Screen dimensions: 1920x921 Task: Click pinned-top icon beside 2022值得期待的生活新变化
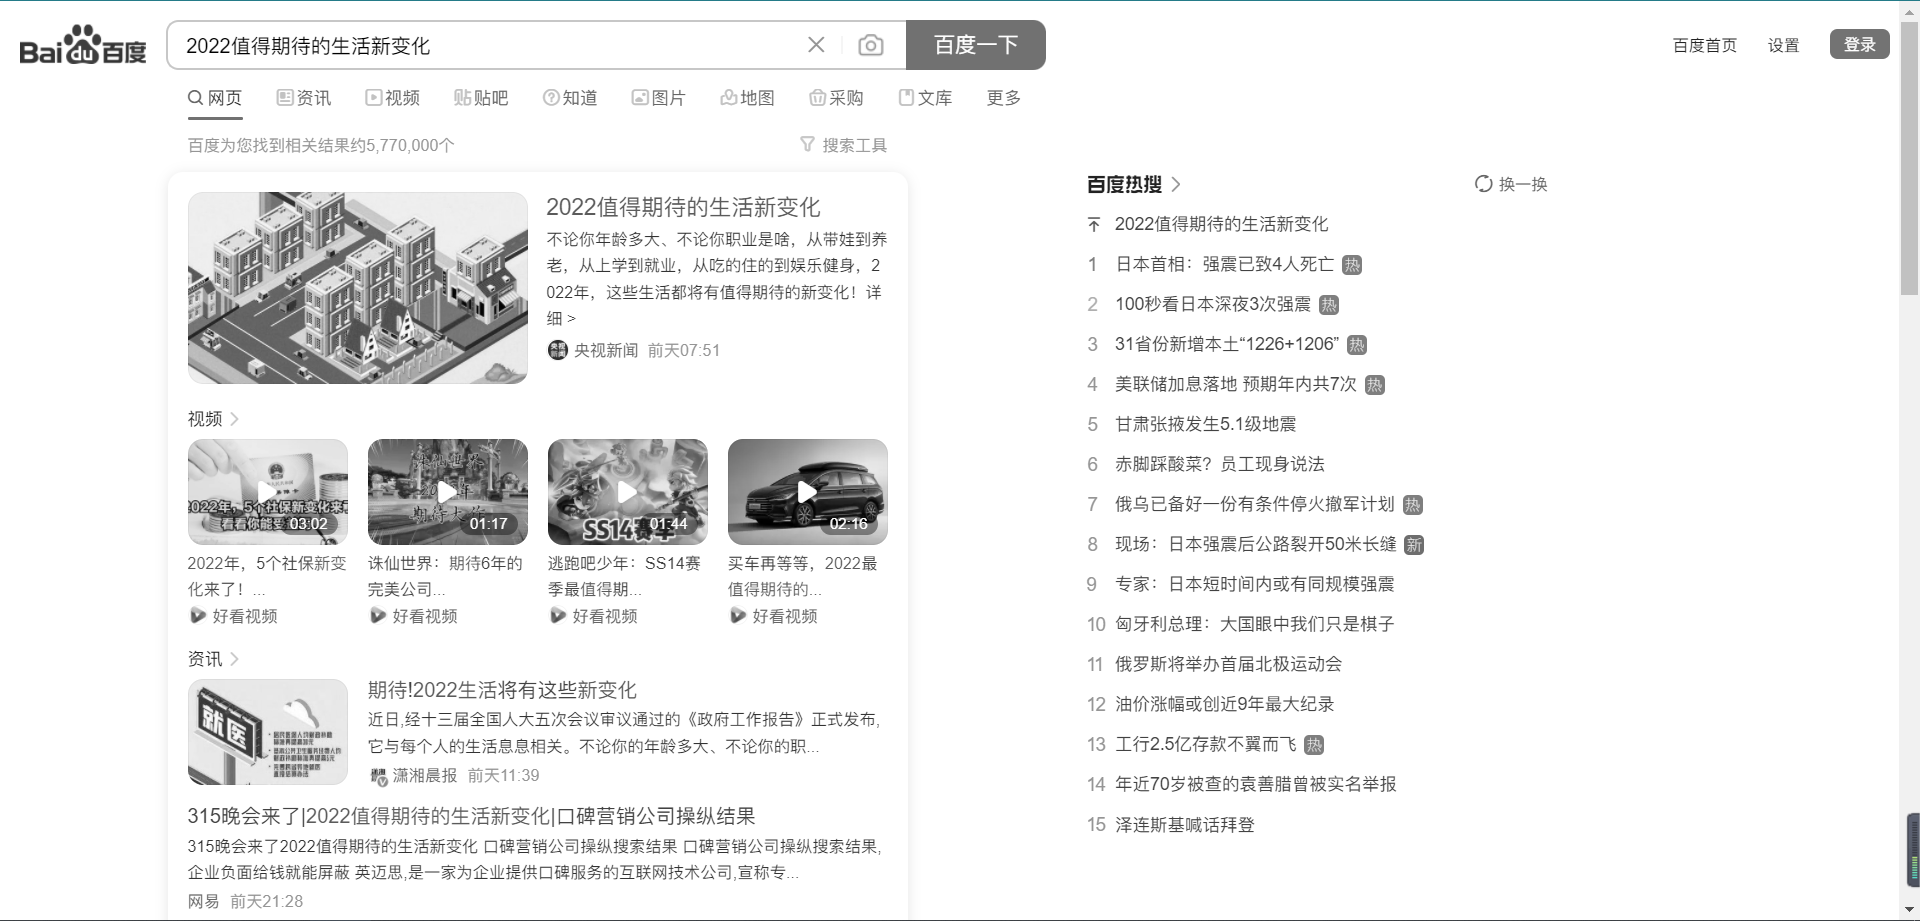(1094, 225)
